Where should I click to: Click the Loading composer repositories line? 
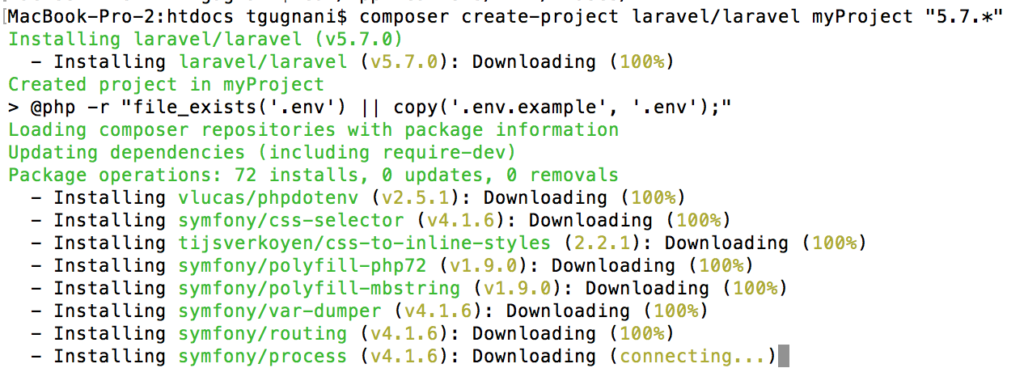pos(313,130)
